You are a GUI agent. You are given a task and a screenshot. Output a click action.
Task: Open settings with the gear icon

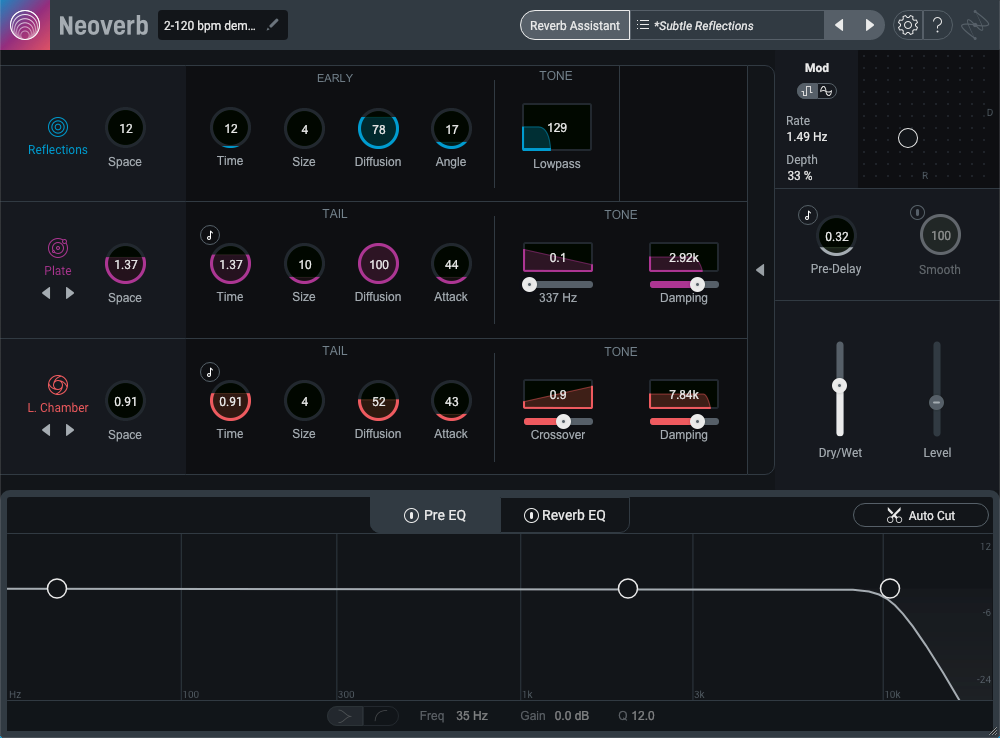point(908,25)
